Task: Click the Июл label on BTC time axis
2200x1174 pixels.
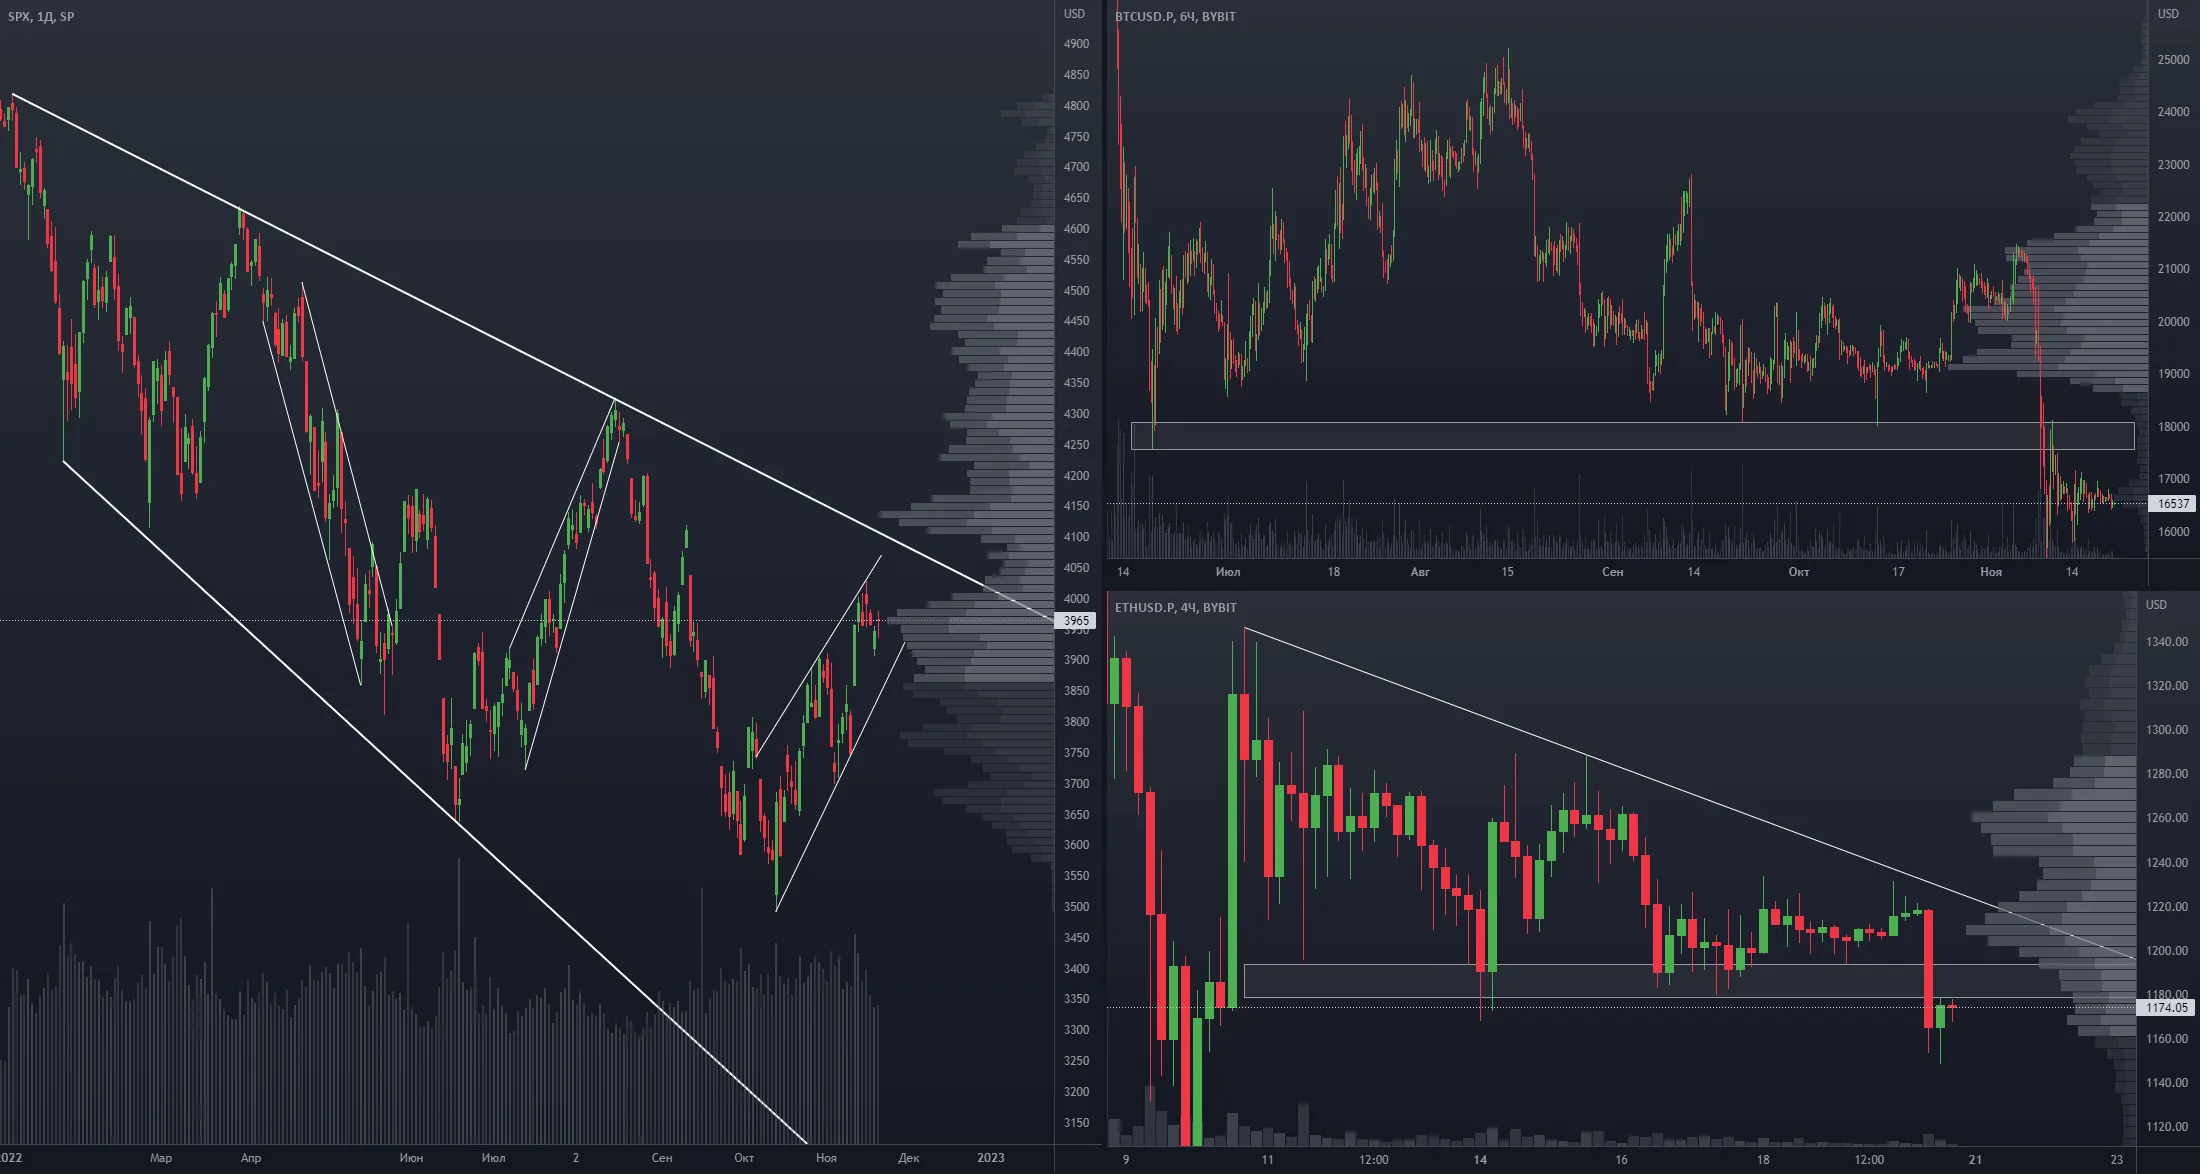Action: (x=1228, y=572)
